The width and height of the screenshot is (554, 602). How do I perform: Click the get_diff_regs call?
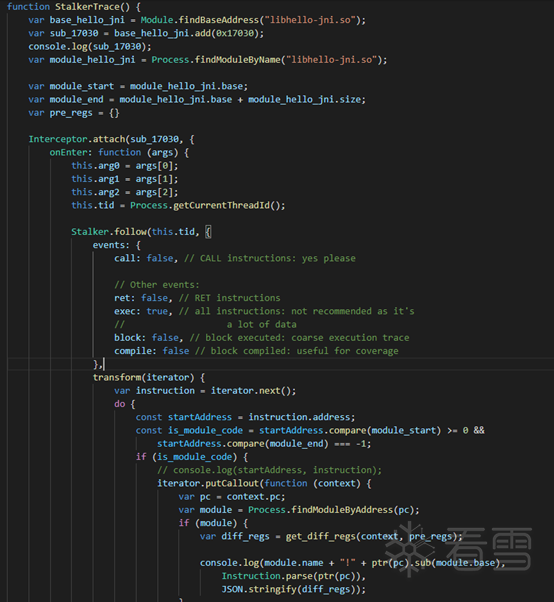371,536
